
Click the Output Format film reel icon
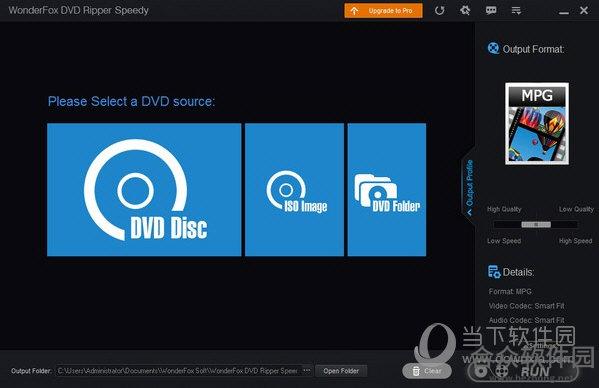coord(493,48)
